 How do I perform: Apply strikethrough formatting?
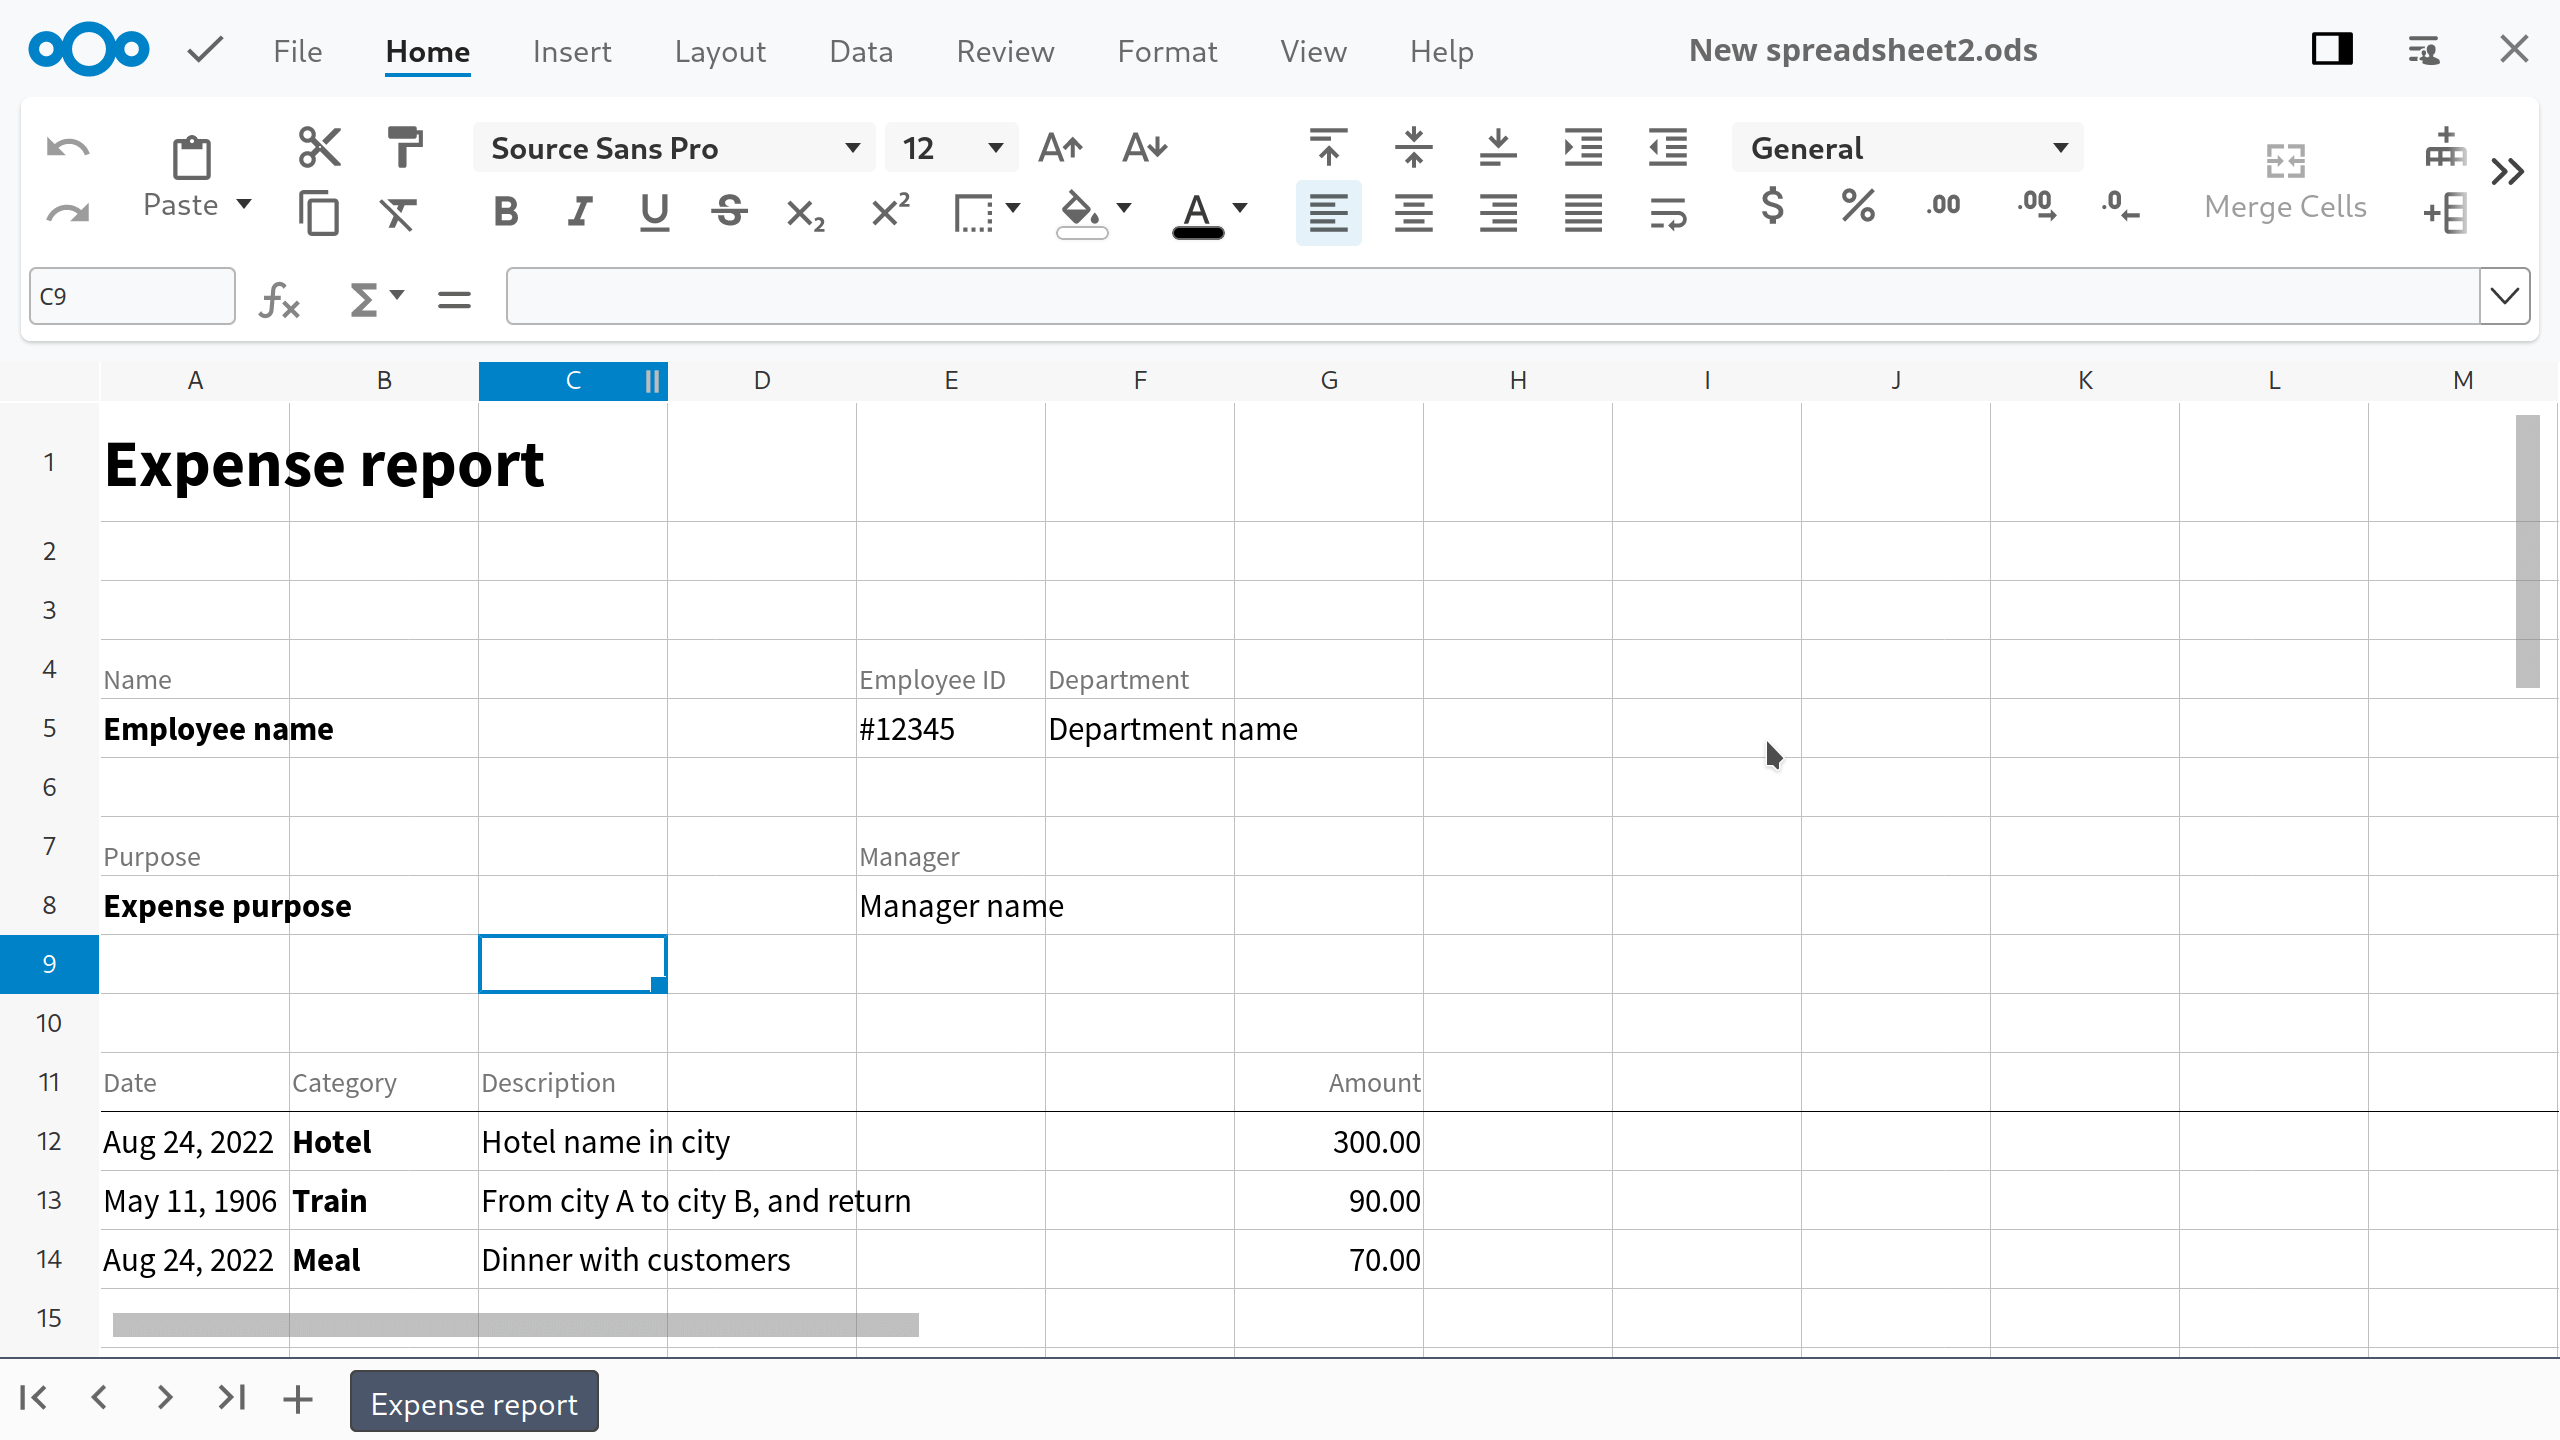click(729, 212)
